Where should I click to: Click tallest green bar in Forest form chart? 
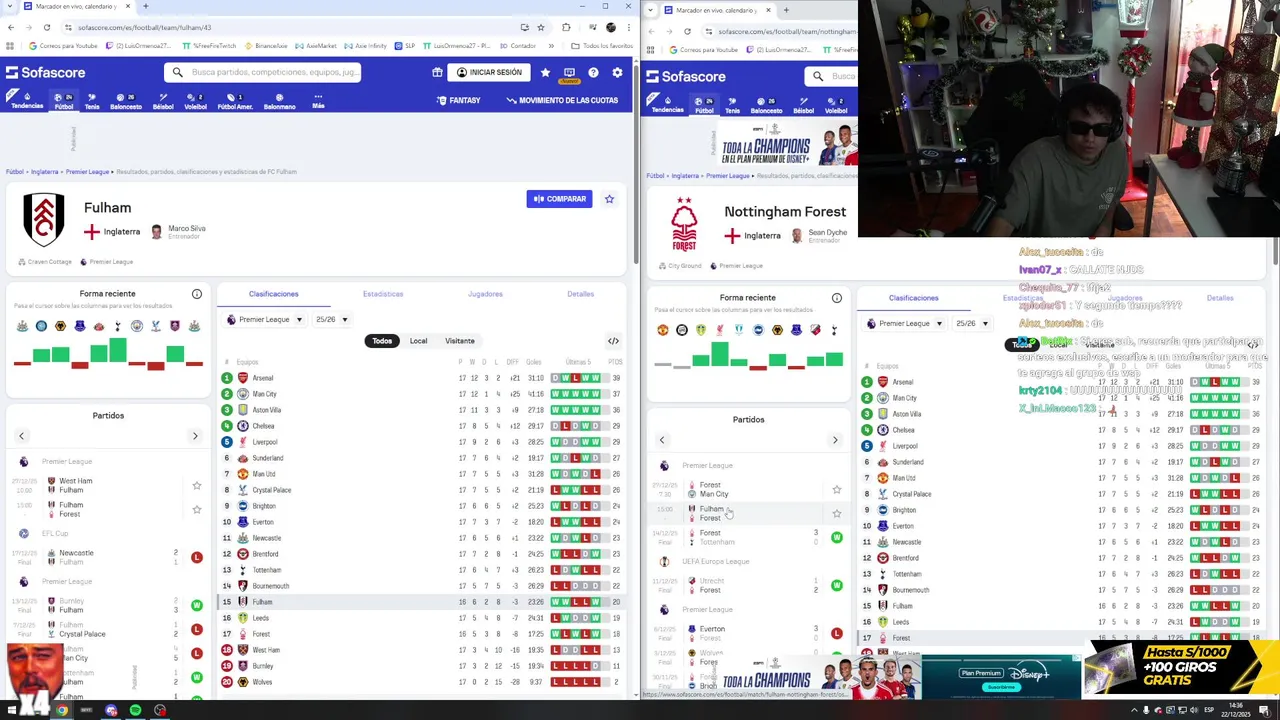coord(720,354)
